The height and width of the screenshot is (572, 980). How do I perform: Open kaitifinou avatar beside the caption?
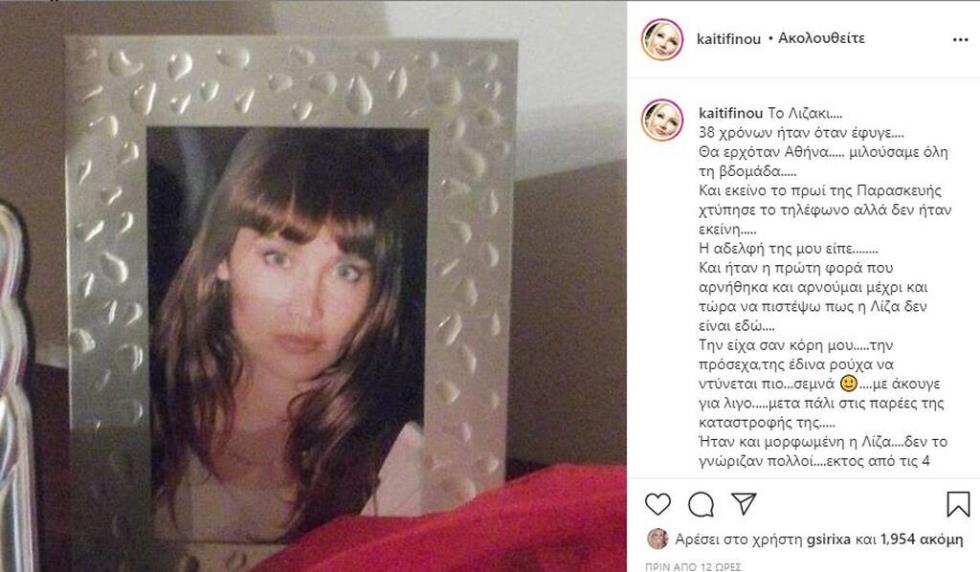[x=662, y=119]
